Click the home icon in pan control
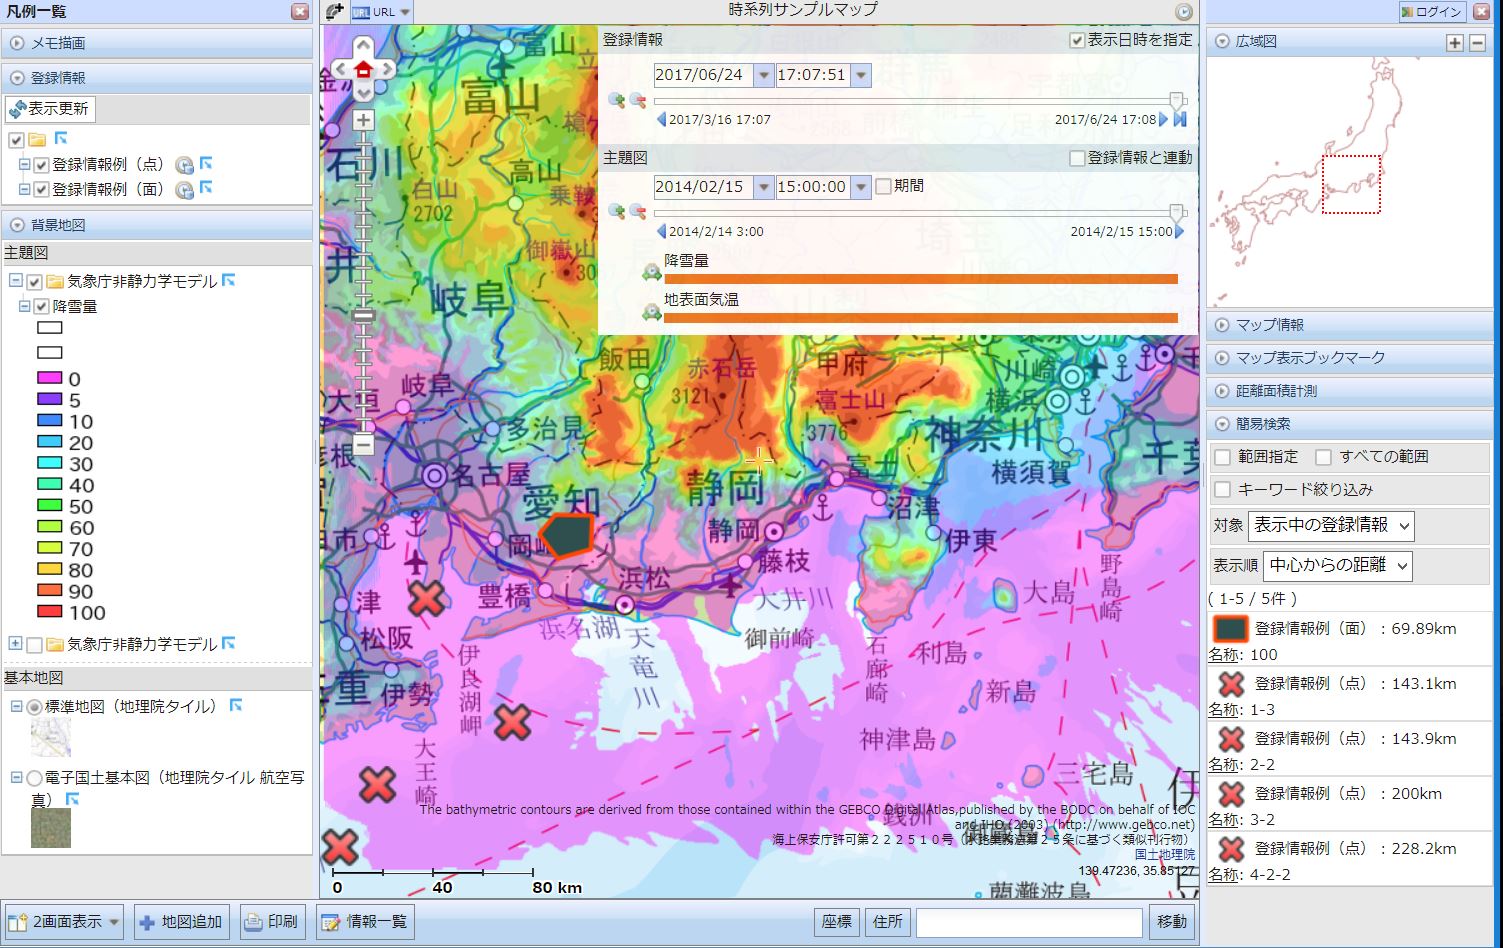Screen dimensions: 1503x948 363,69
